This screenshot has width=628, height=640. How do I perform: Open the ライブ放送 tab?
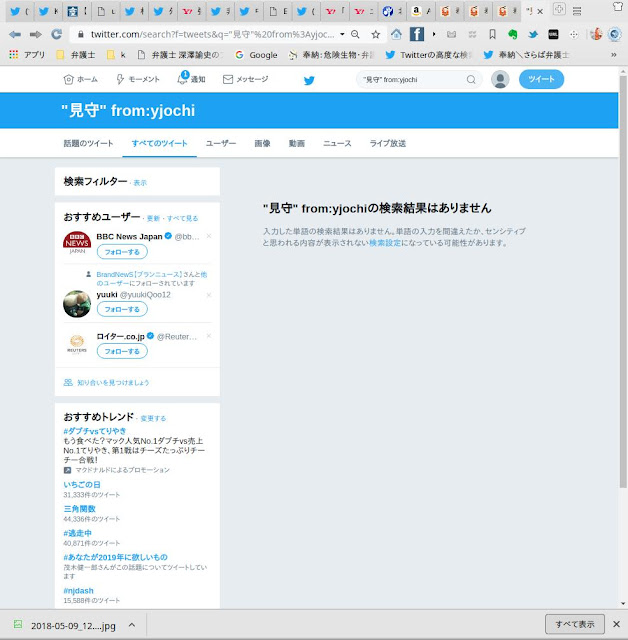(x=388, y=143)
